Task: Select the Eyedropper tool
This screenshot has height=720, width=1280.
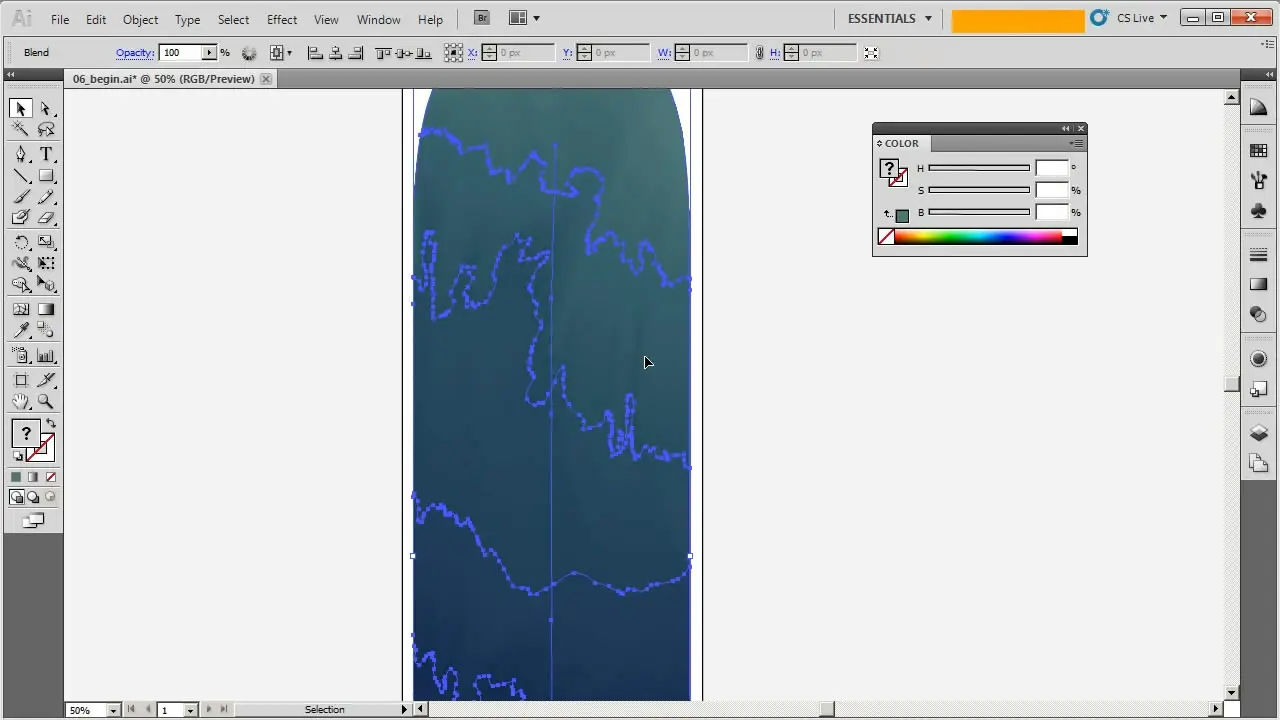Action: click(x=21, y=331)
